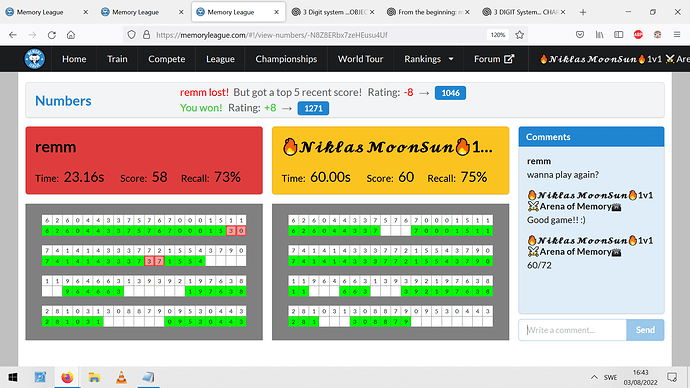Open the Windows Start menu
The height and width of the screenshot is (388, 690).
13,377
